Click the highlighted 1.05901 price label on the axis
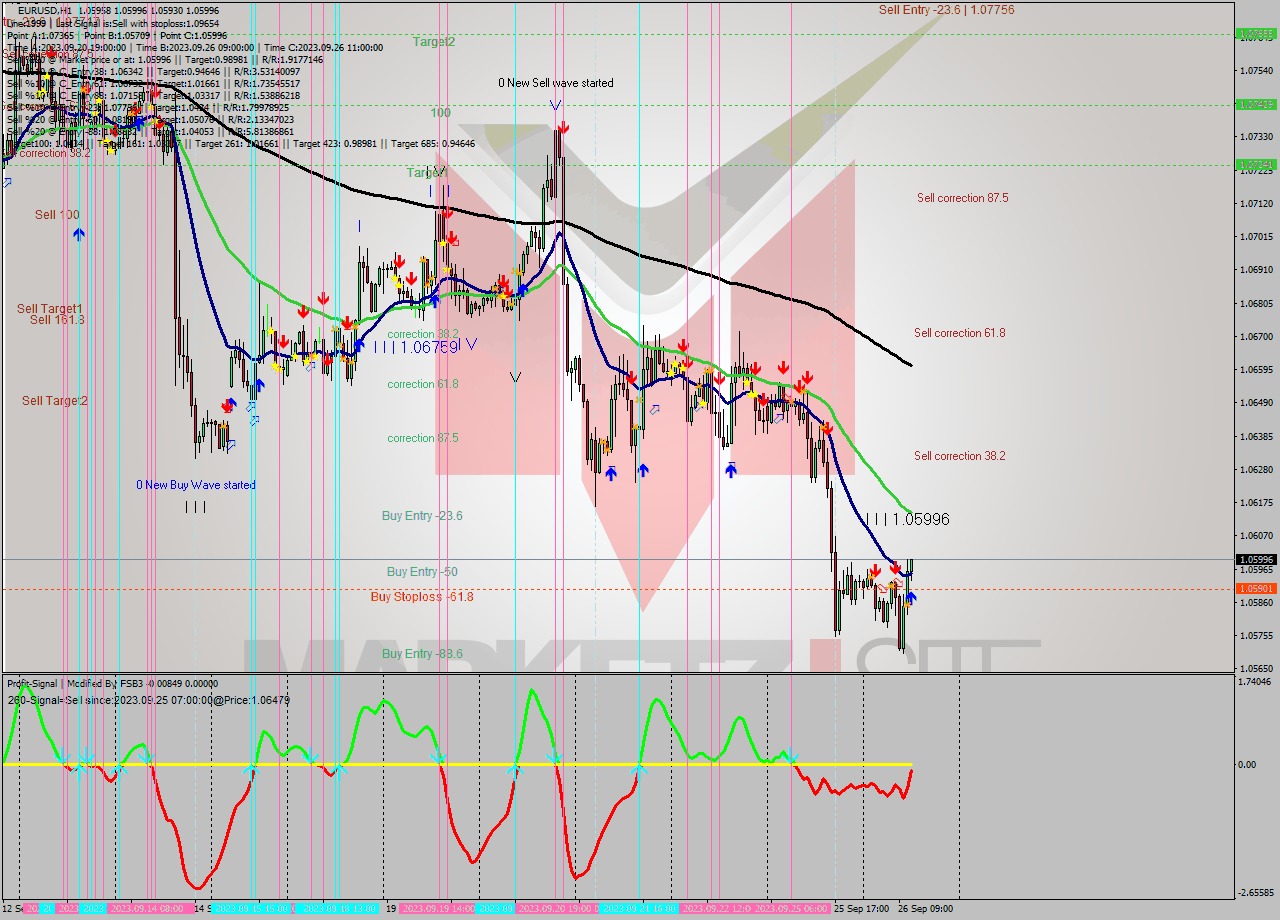This screenshot has width=1280, height=920. point(1257,589)
